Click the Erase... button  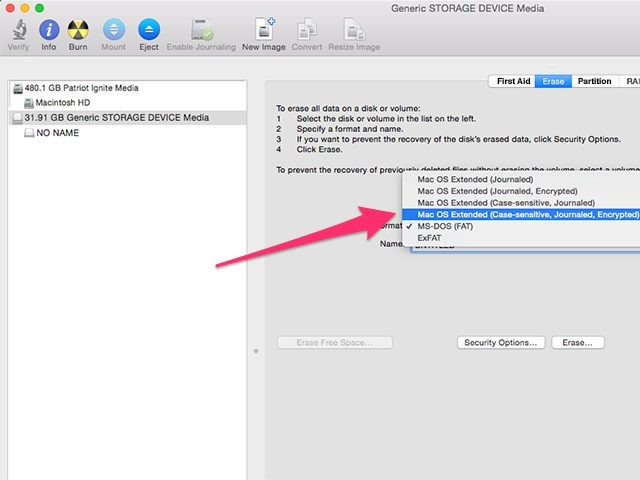(x=578, y=342)
